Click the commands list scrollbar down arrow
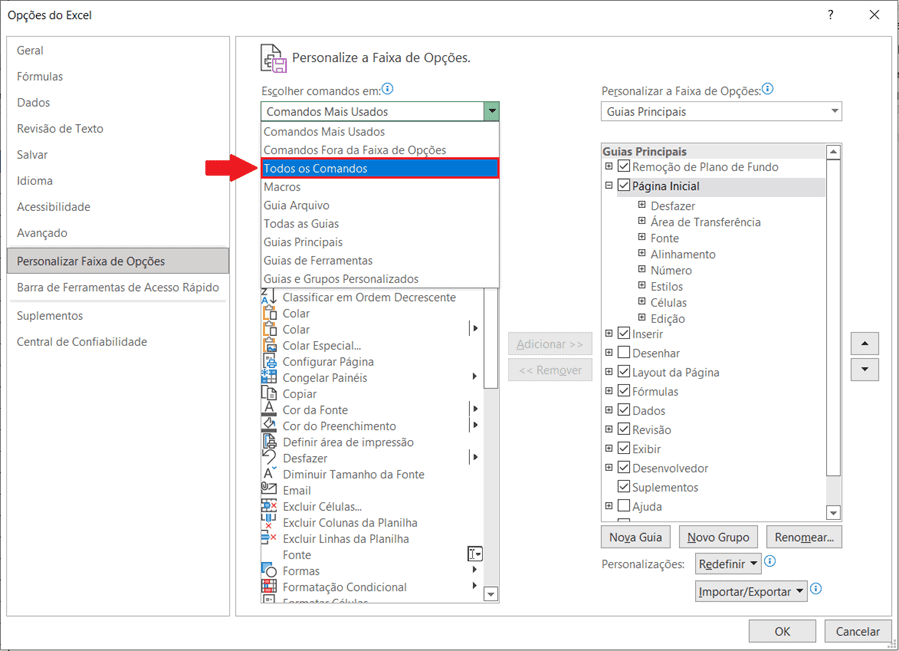Viewport: 899px width, 651px height. pos(491,594)
